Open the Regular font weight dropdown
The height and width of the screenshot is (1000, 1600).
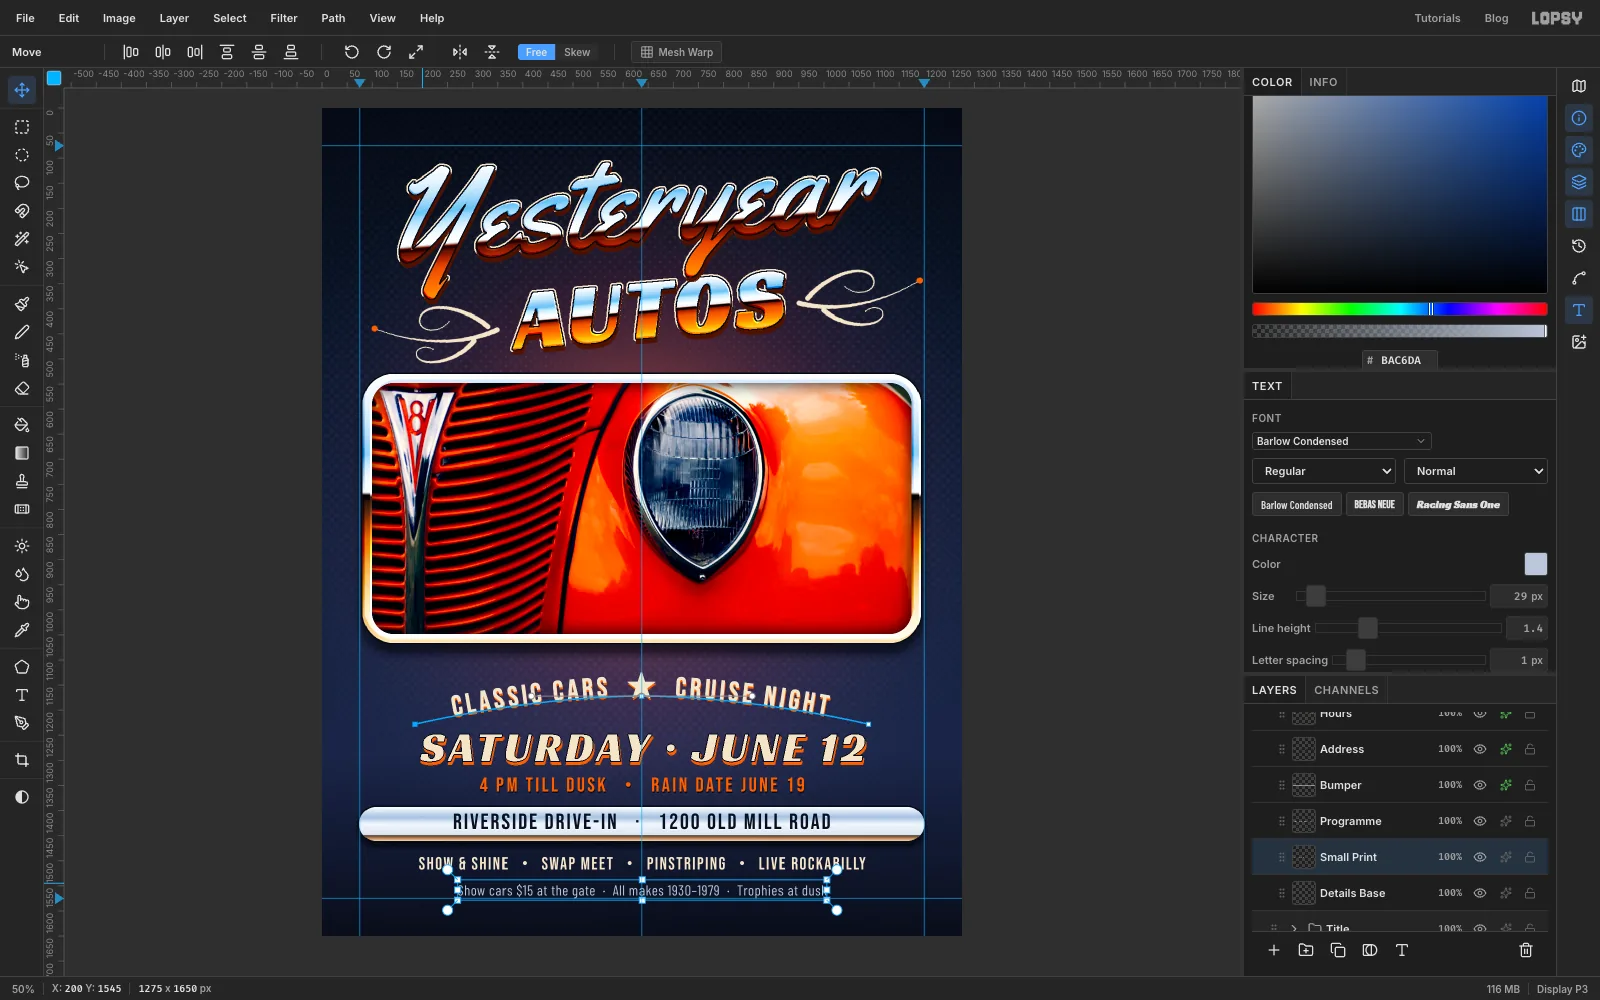tap(1324, 471)
